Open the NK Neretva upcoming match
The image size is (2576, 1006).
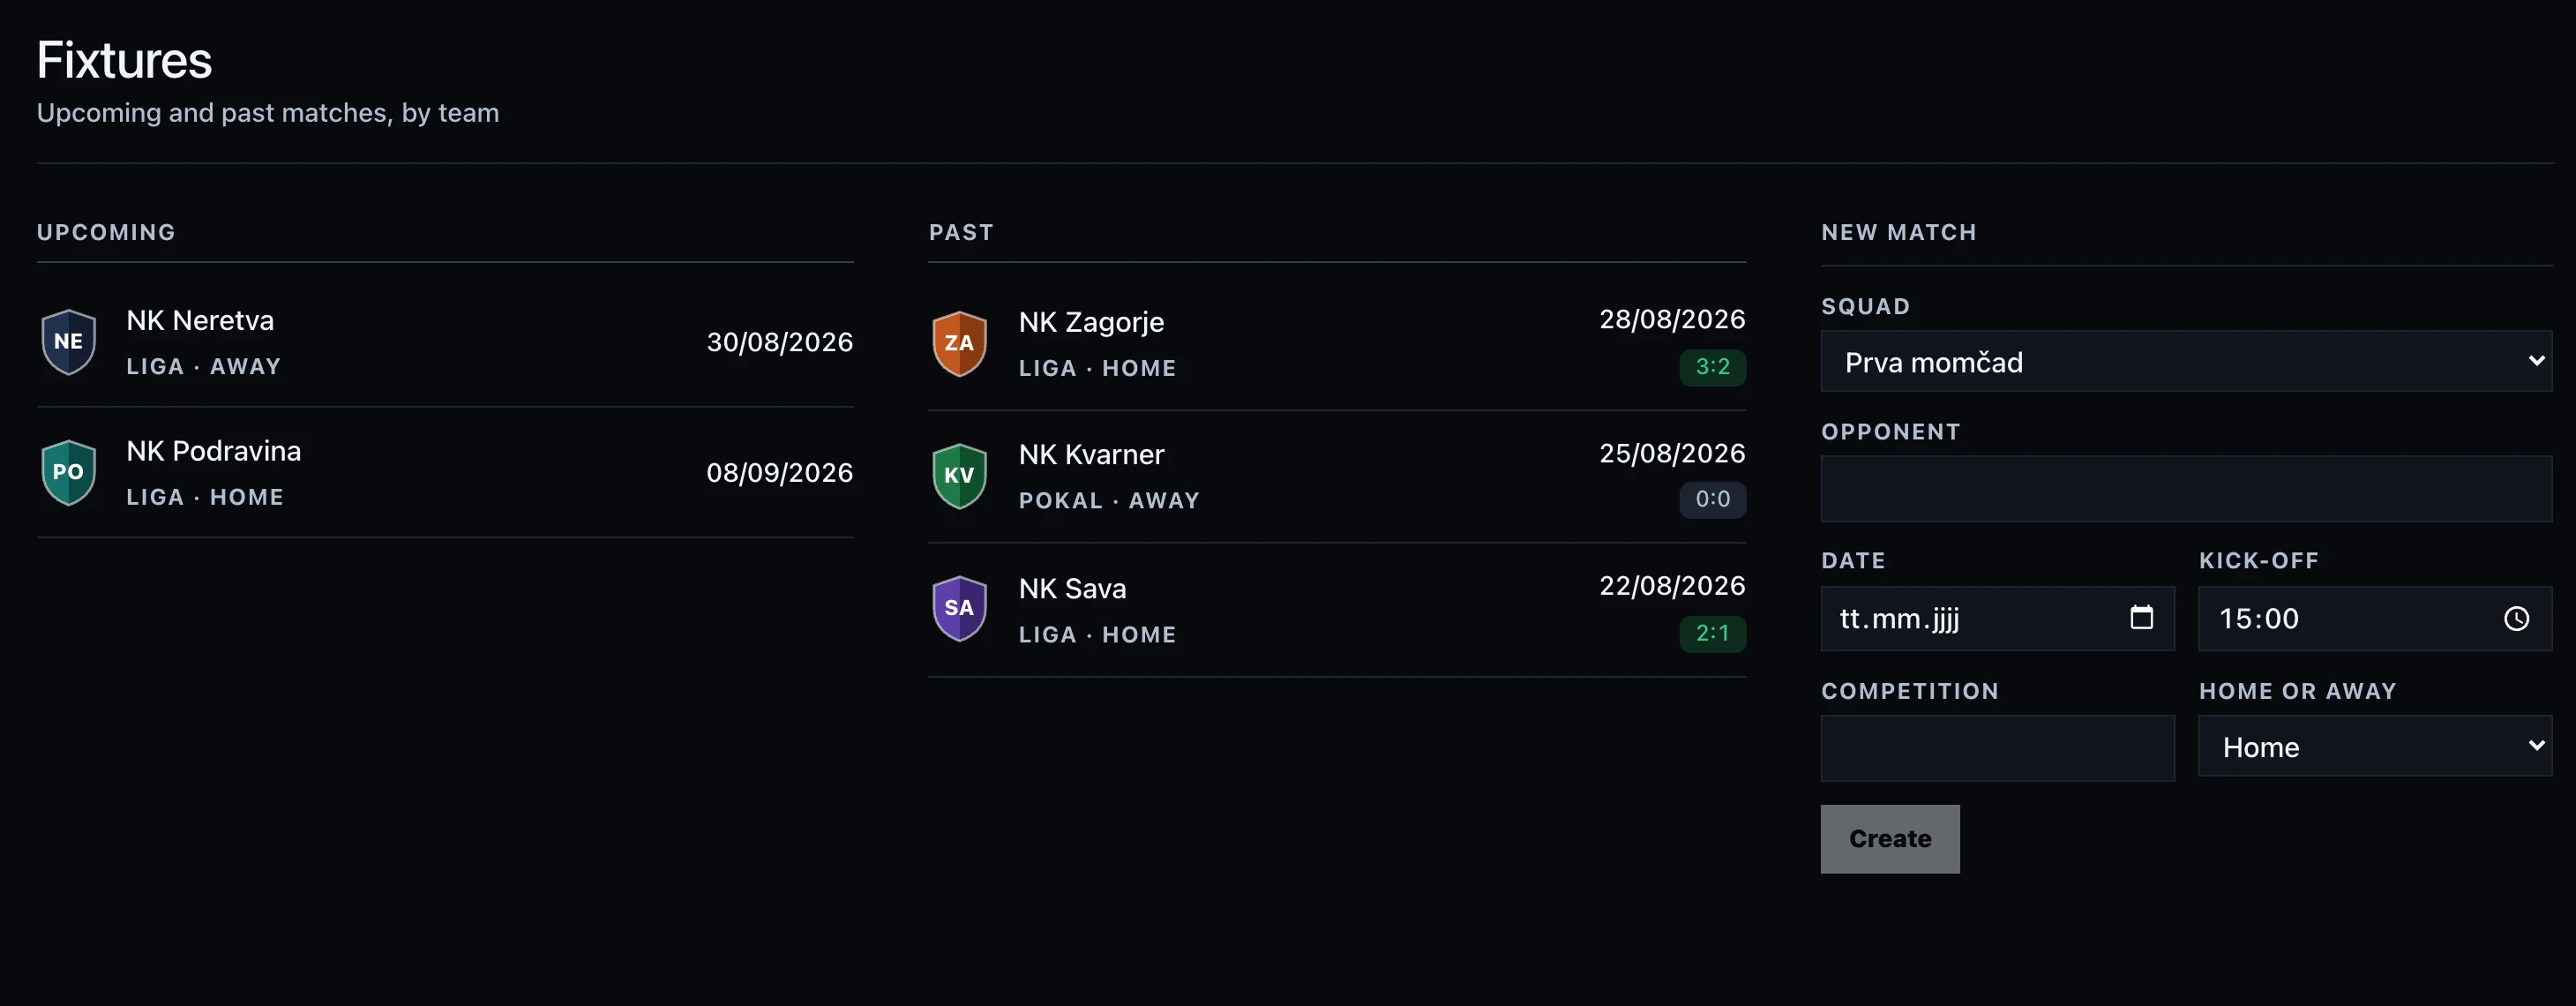(445, 342)
